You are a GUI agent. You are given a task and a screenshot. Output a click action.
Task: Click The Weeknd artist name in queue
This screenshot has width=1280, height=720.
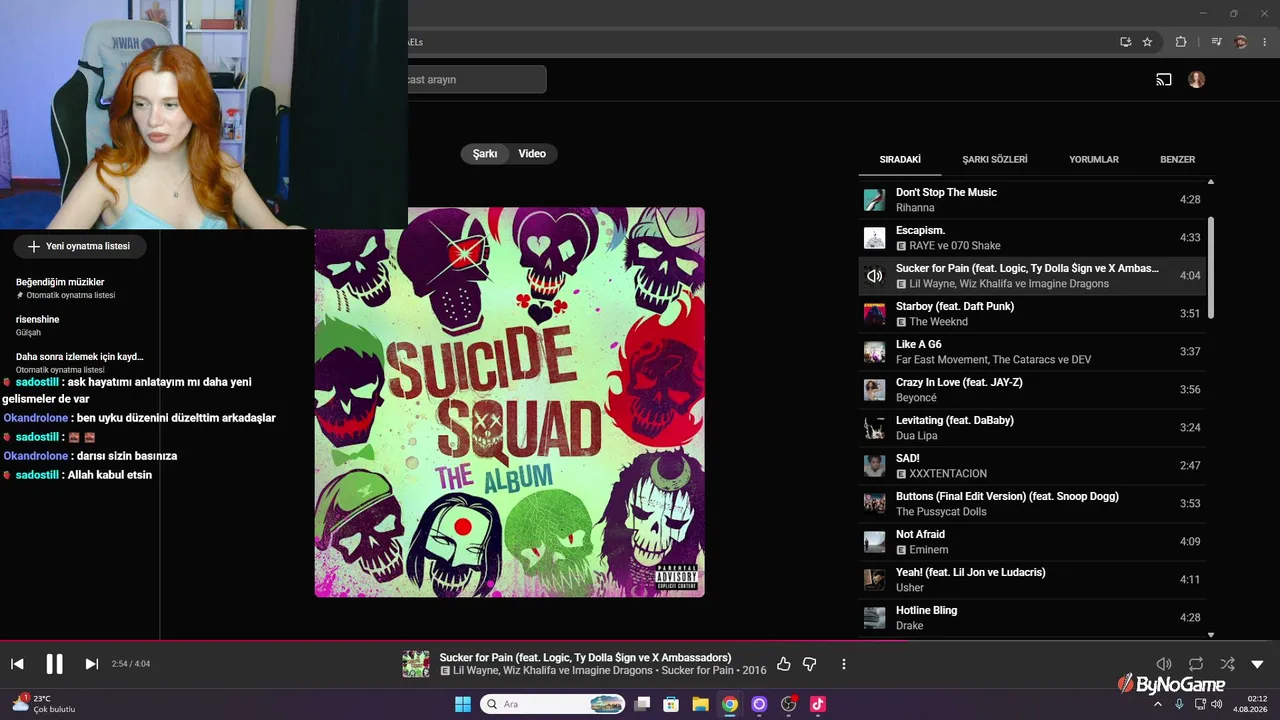(939, 322)
